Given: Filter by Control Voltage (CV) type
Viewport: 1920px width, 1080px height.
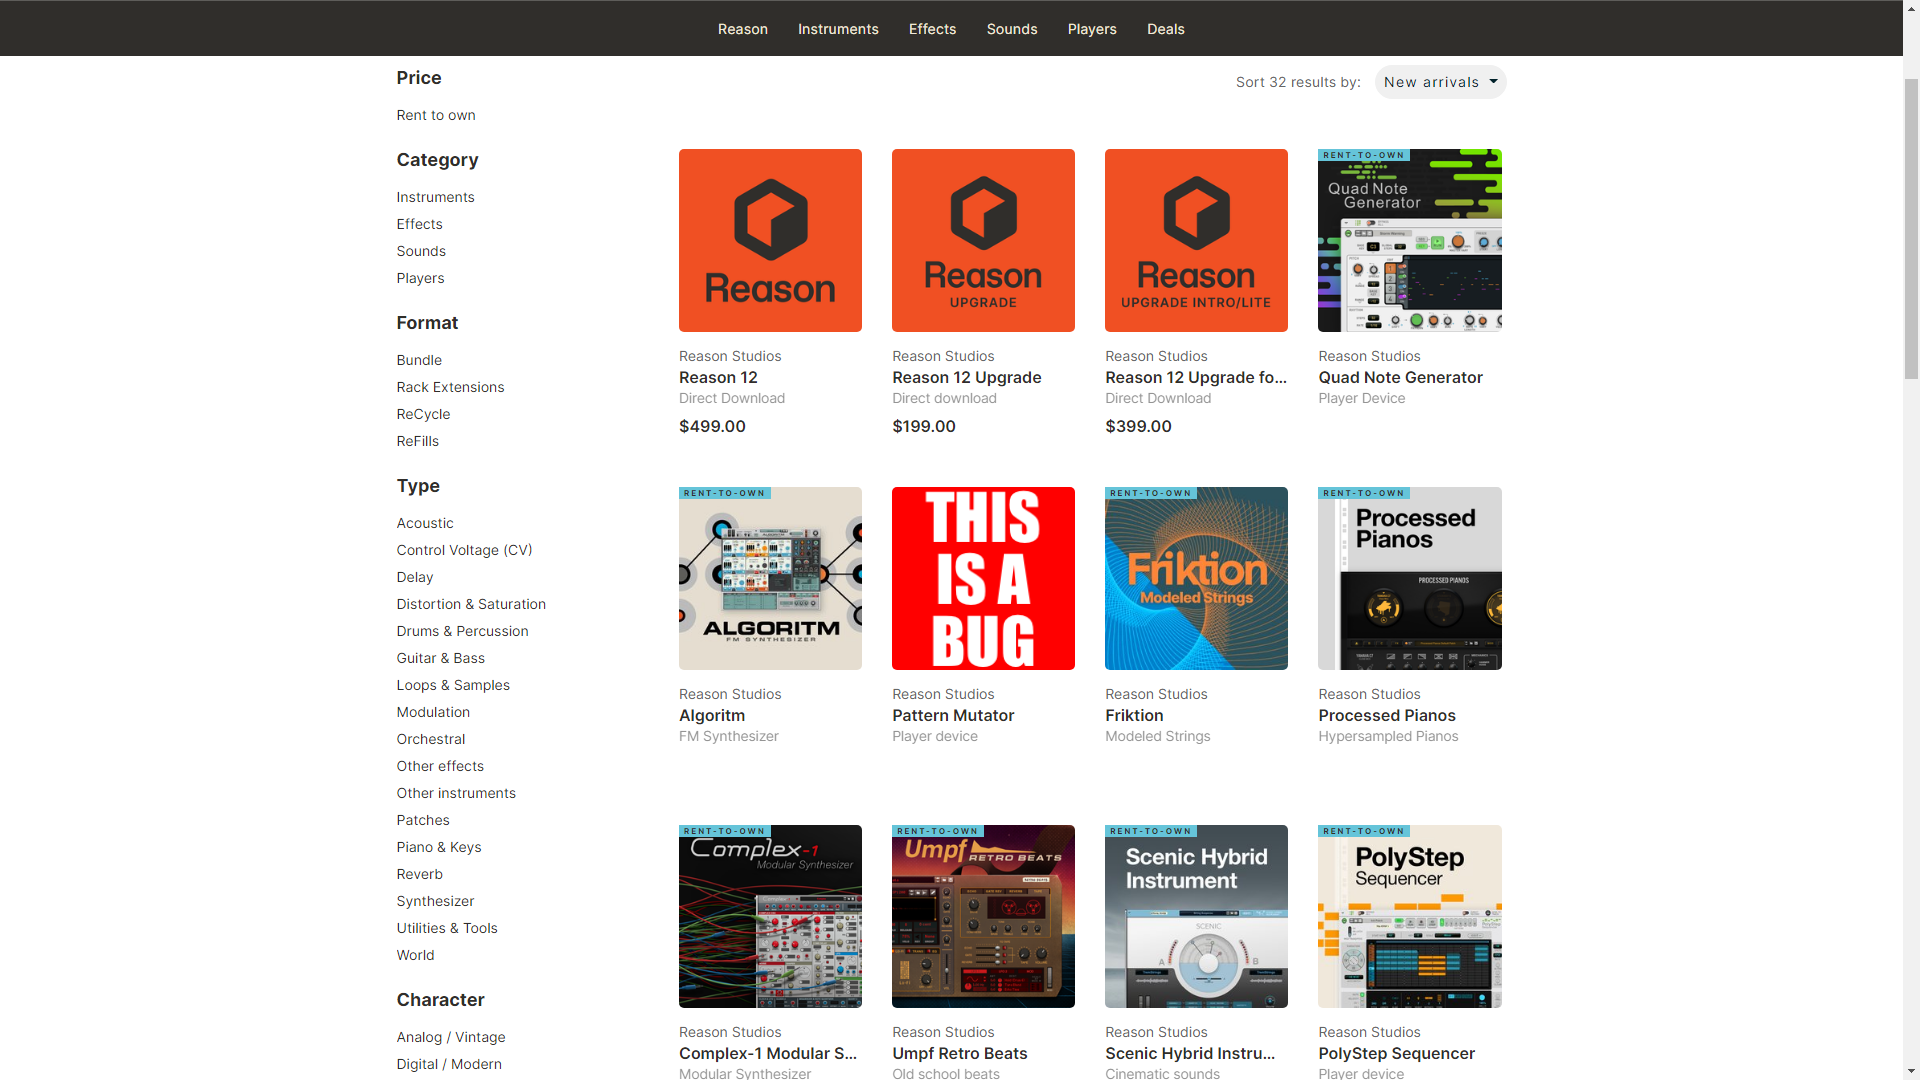Looking at the screenshot, I should tap(464, 550).
